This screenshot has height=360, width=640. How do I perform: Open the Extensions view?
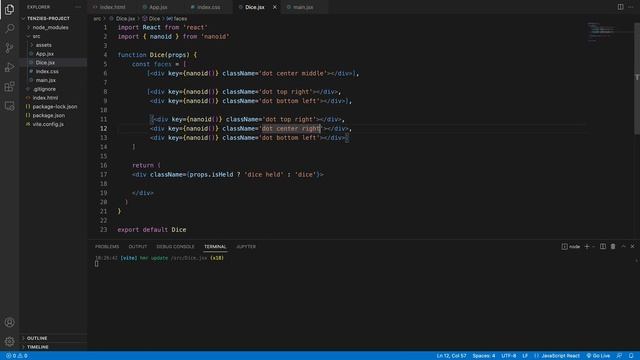click(9, 87)
